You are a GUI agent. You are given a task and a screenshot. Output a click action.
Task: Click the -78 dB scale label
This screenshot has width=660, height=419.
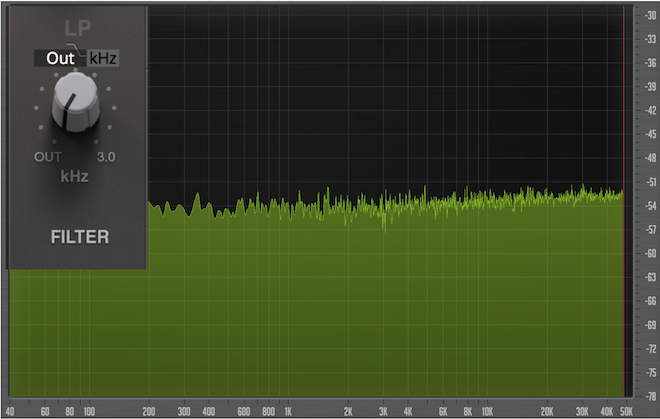pyautogui.click(x=650, y=396)
